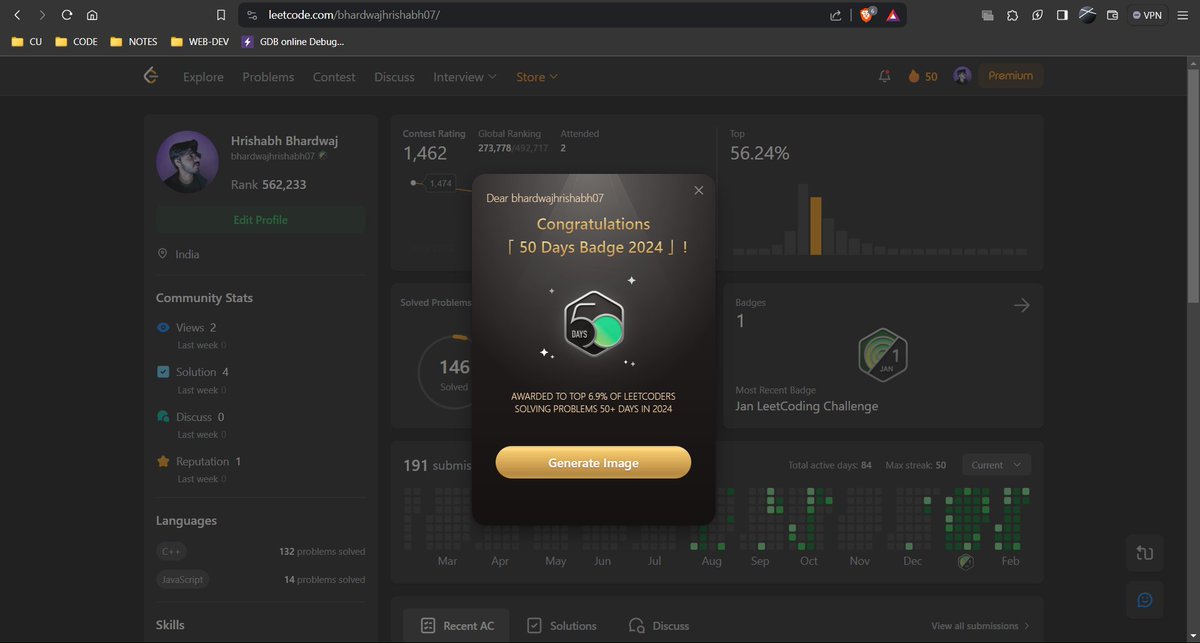Open the browser profile avatar in toolbar
Viewport: 1200px width, 643px height.
click(1087, 15)
